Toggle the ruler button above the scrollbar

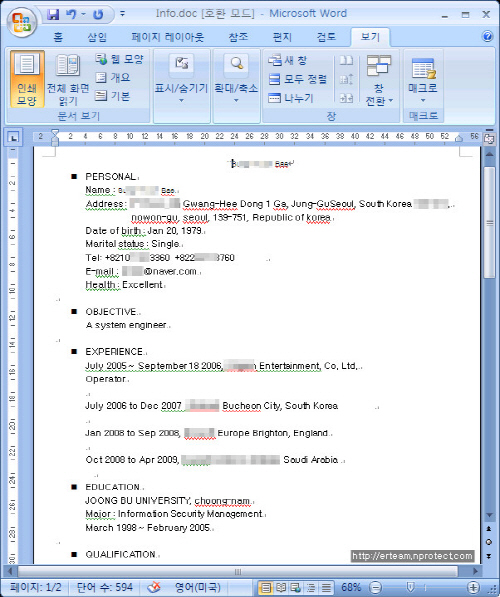(489, 139)
